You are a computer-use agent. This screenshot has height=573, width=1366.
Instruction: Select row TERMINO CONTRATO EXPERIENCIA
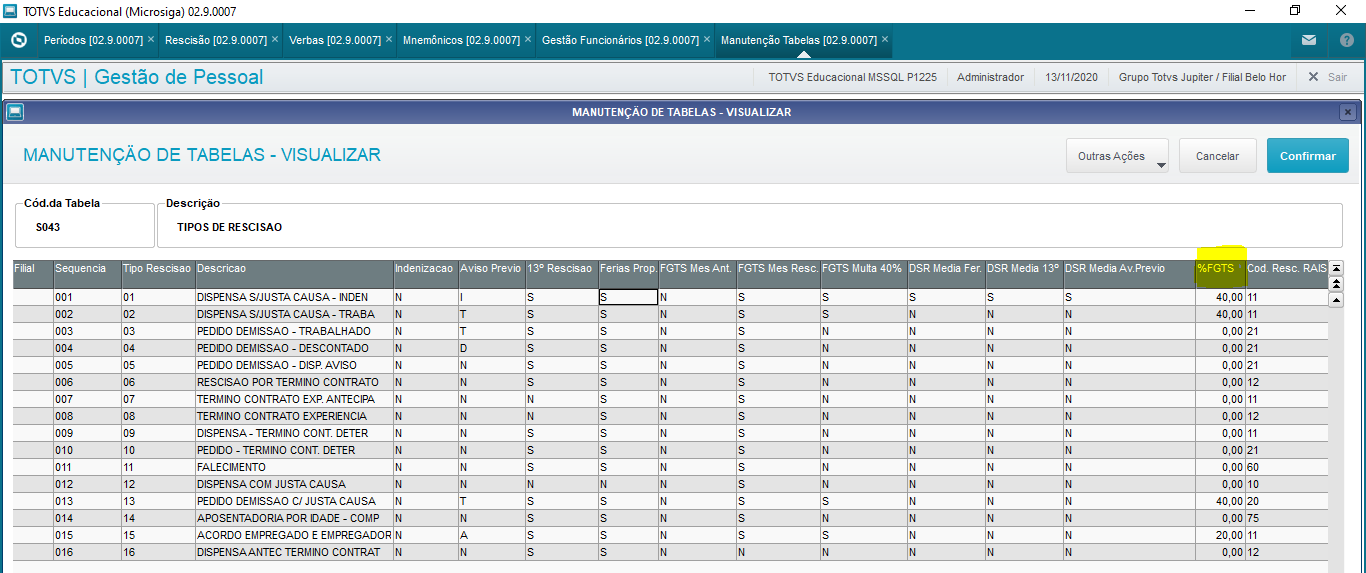click(670, 416)
